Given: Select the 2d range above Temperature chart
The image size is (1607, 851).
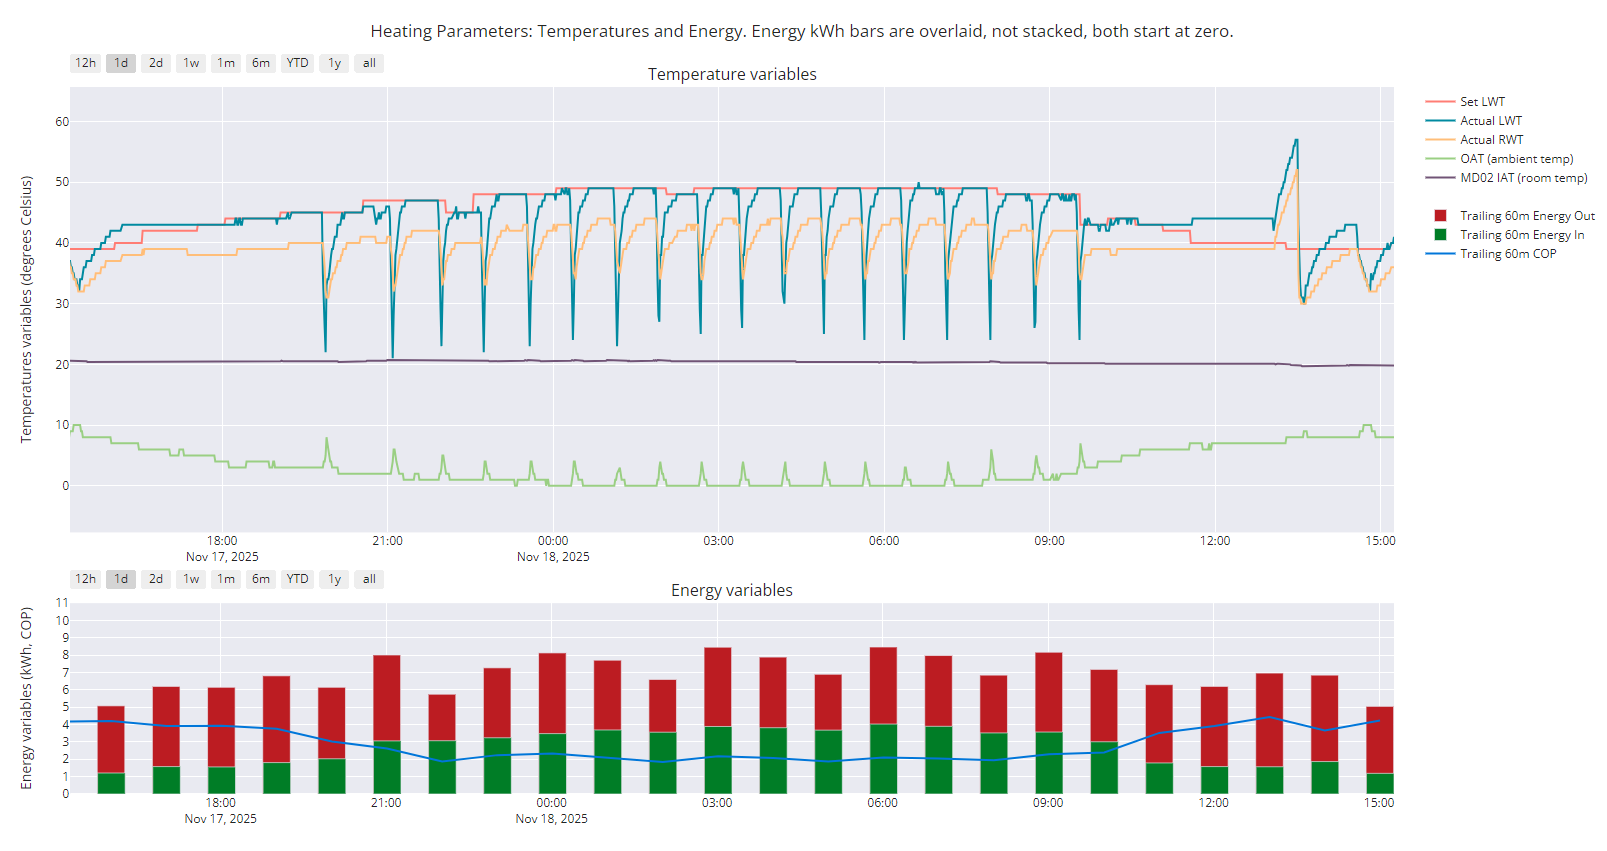Looking at the screenshot, I should (x=156, y=63).
